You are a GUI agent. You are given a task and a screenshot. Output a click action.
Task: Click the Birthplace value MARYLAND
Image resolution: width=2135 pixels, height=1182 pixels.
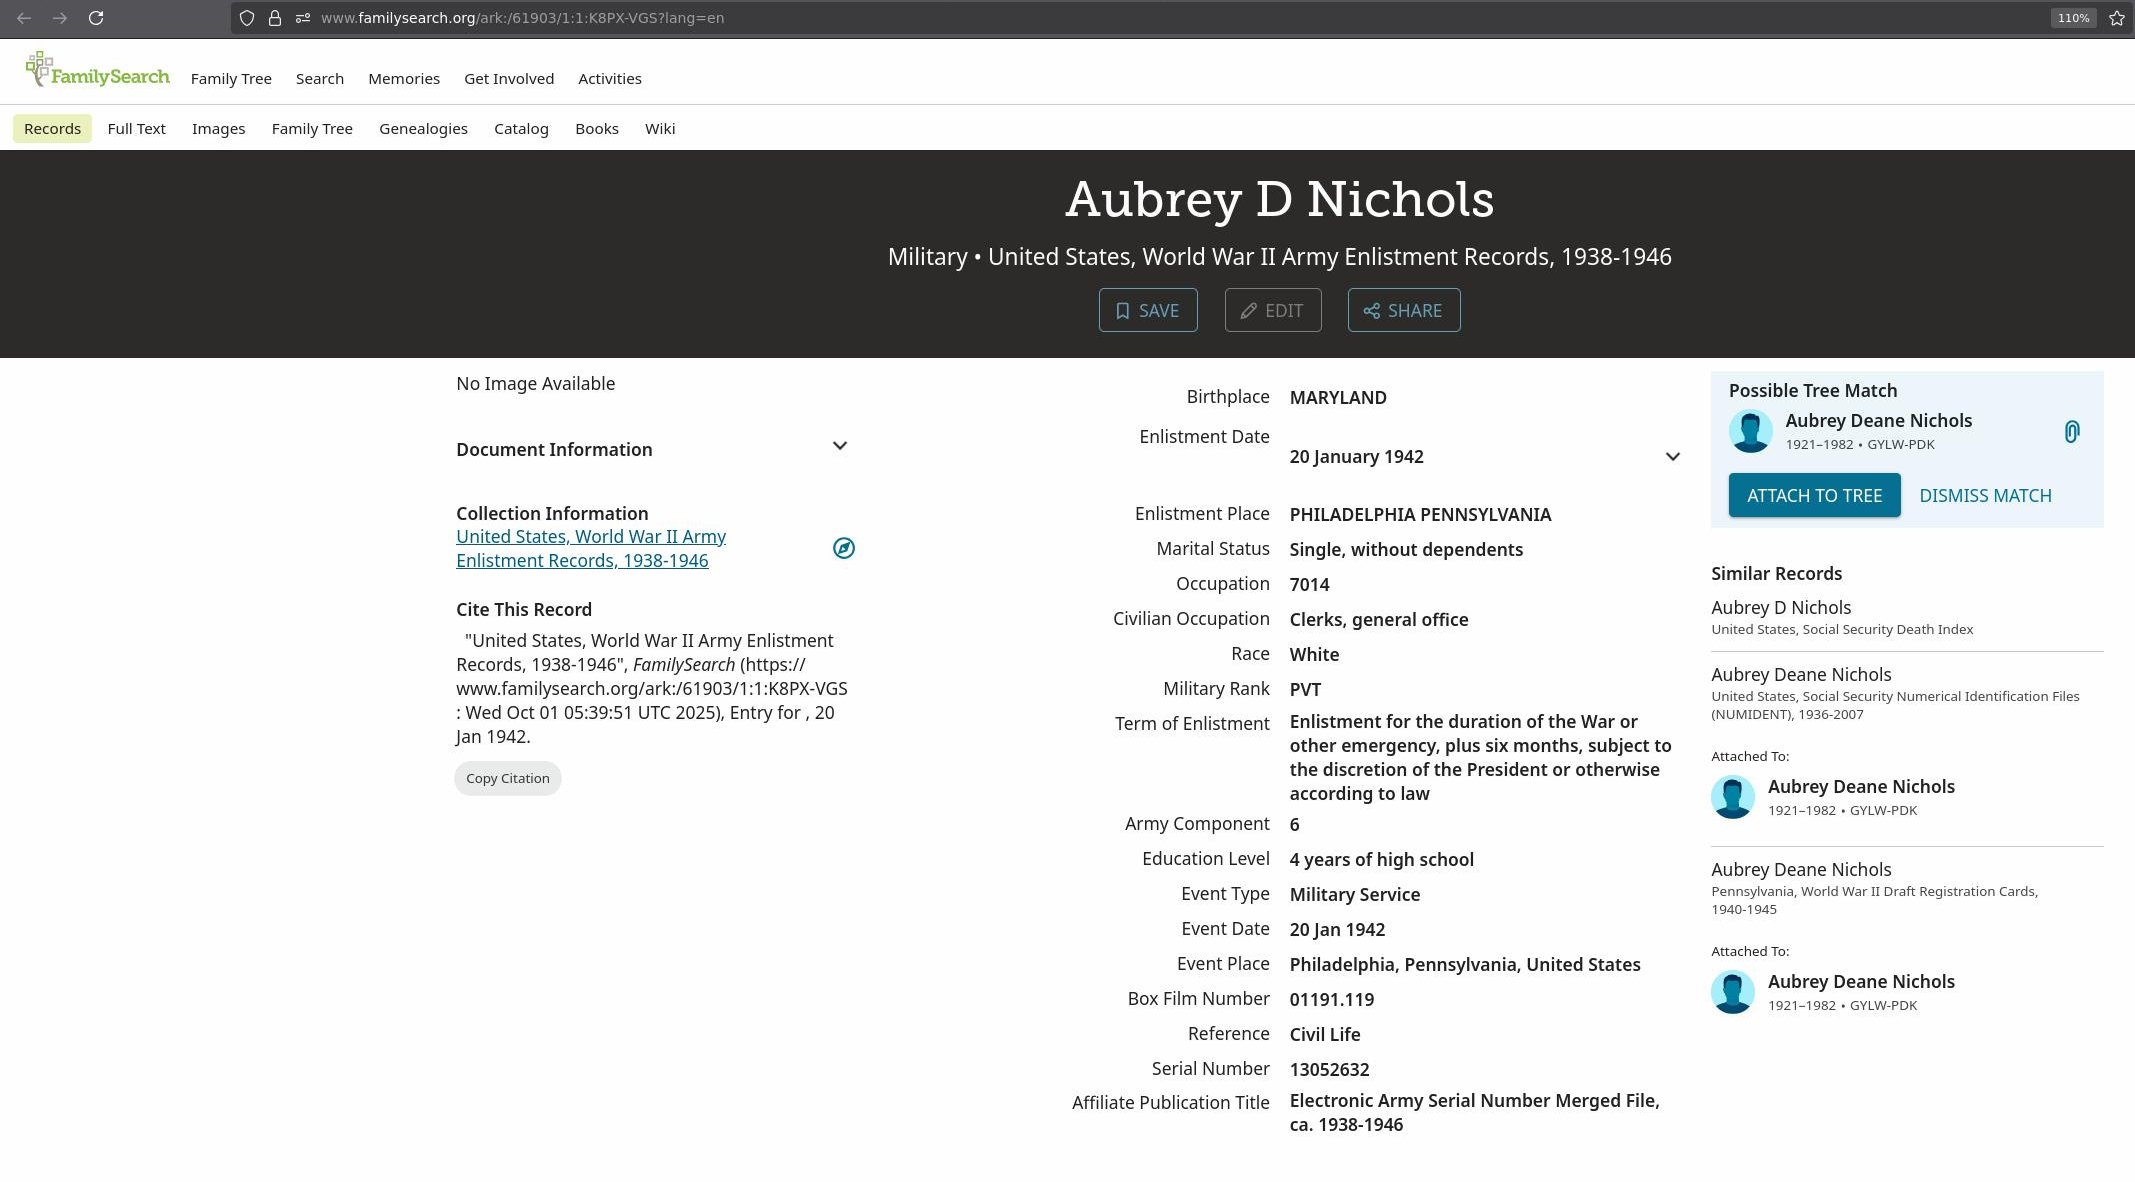(x=1338, y=397)
